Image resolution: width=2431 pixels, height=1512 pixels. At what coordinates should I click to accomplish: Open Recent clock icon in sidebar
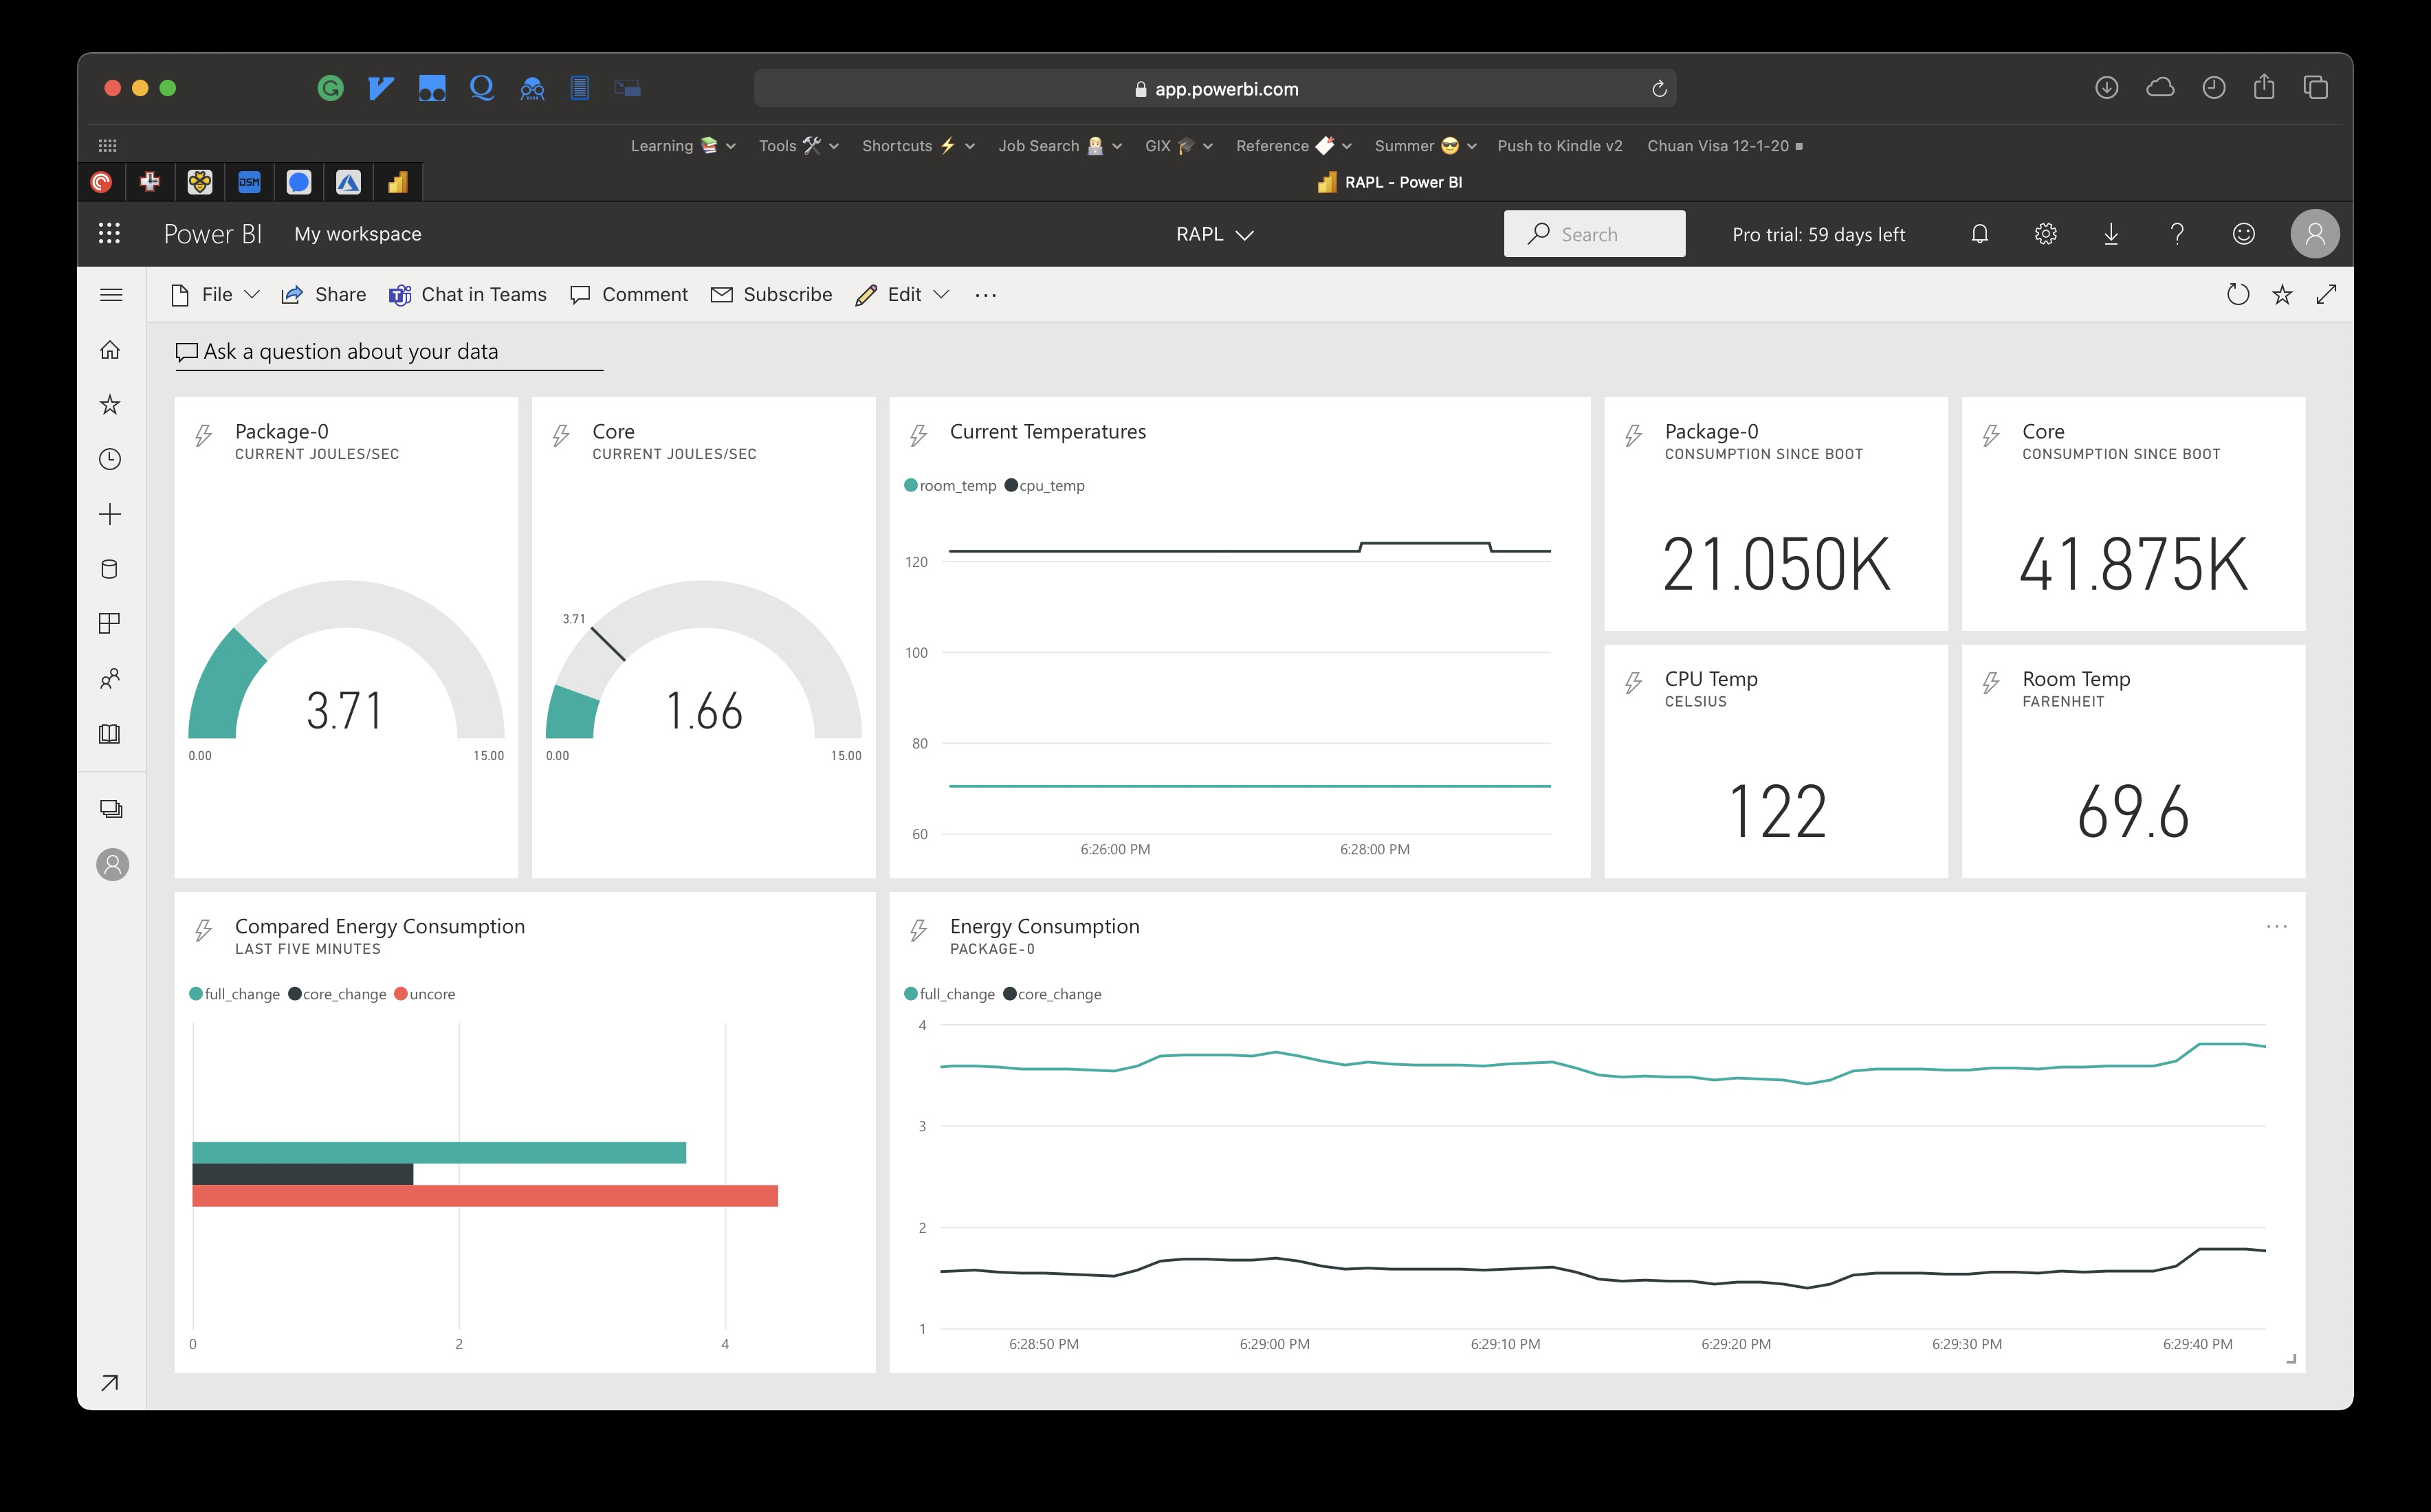click(110, 459)
